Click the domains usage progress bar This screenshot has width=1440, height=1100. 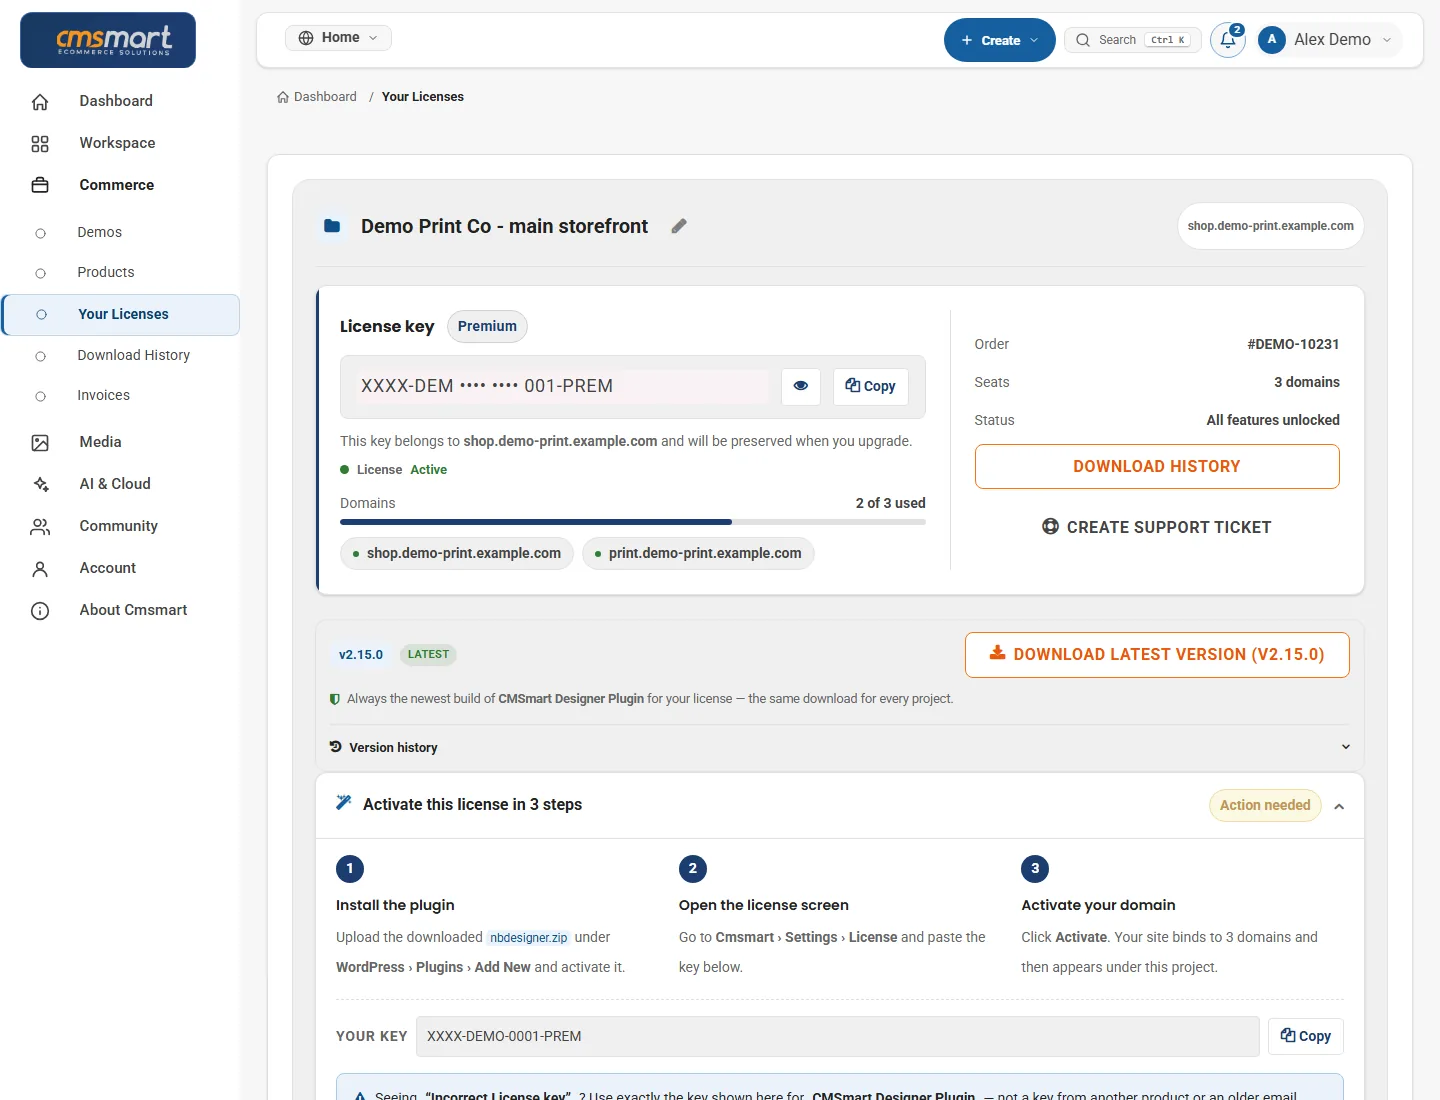click(x=633, y=522)
